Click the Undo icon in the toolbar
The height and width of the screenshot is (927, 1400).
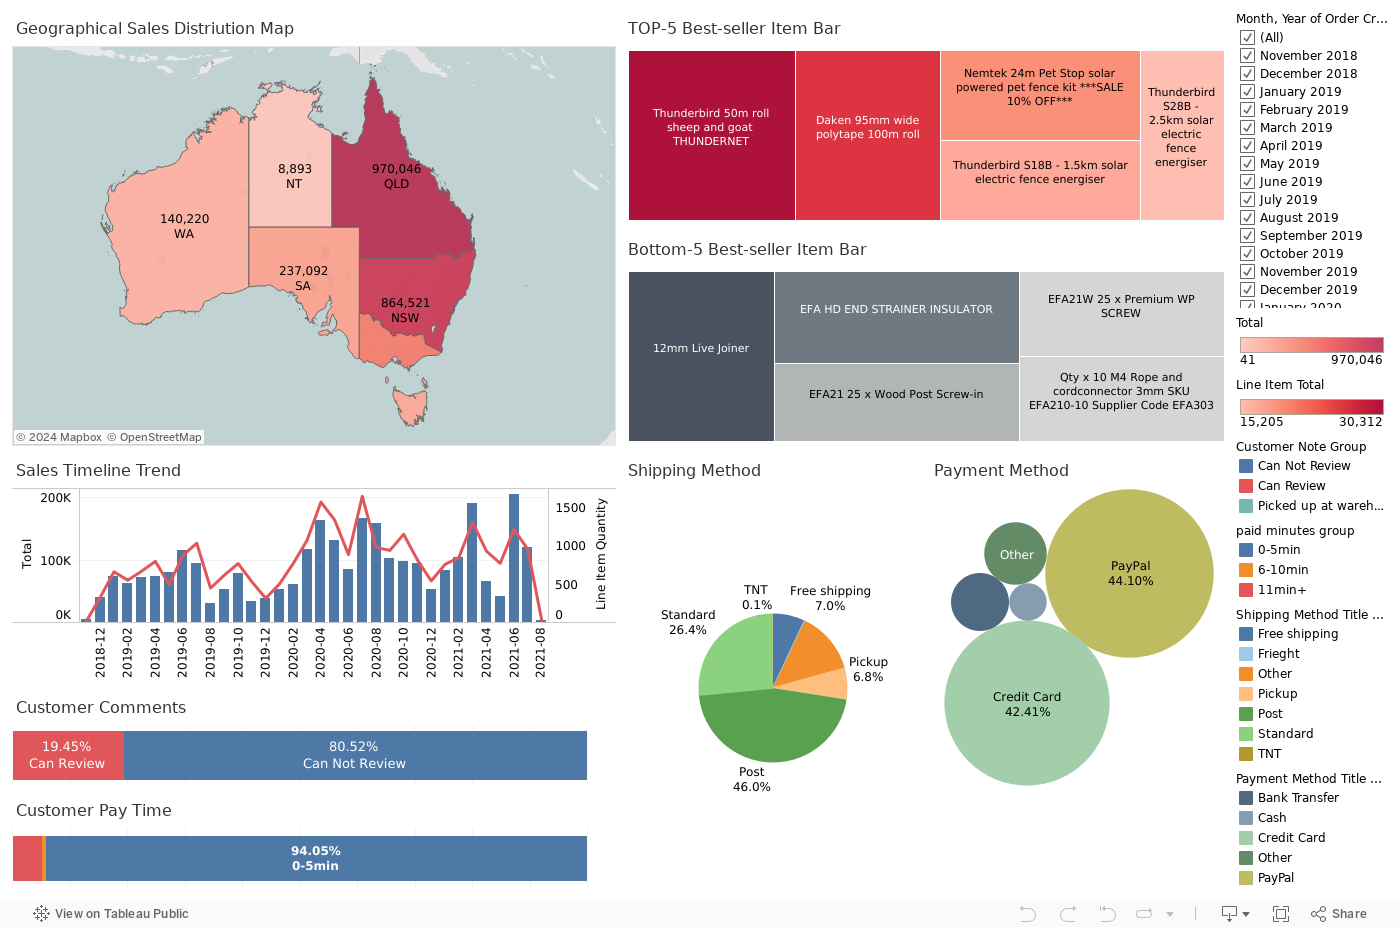pos(1027,913)
